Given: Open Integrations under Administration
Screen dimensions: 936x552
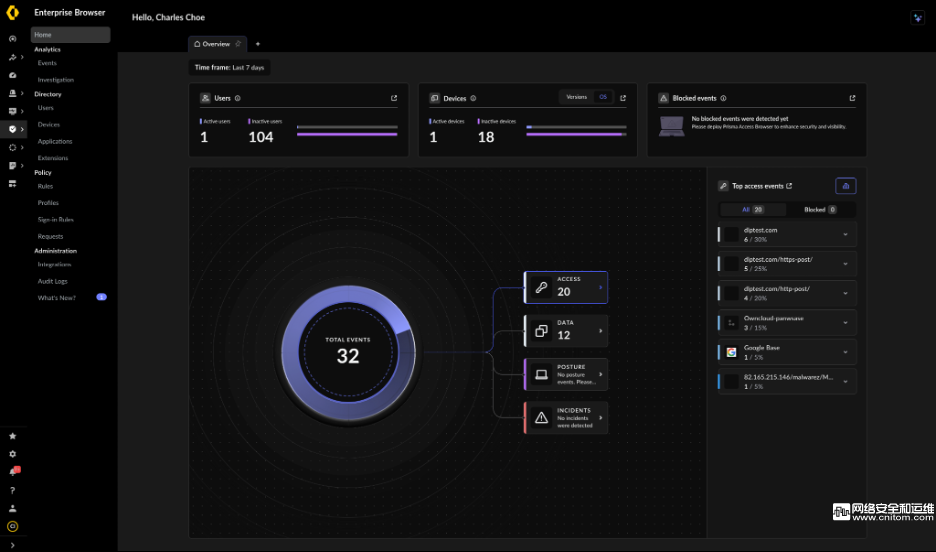Looking at the screenshot, I should (x=54, y=264).
